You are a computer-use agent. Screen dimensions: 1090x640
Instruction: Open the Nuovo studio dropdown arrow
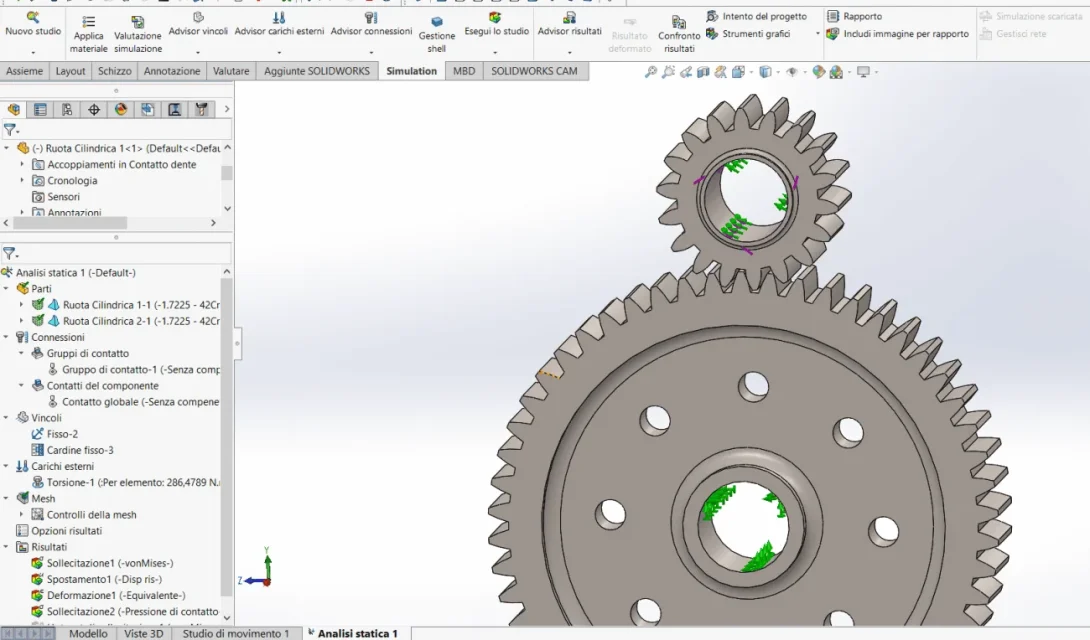click(x=33, y=52)
